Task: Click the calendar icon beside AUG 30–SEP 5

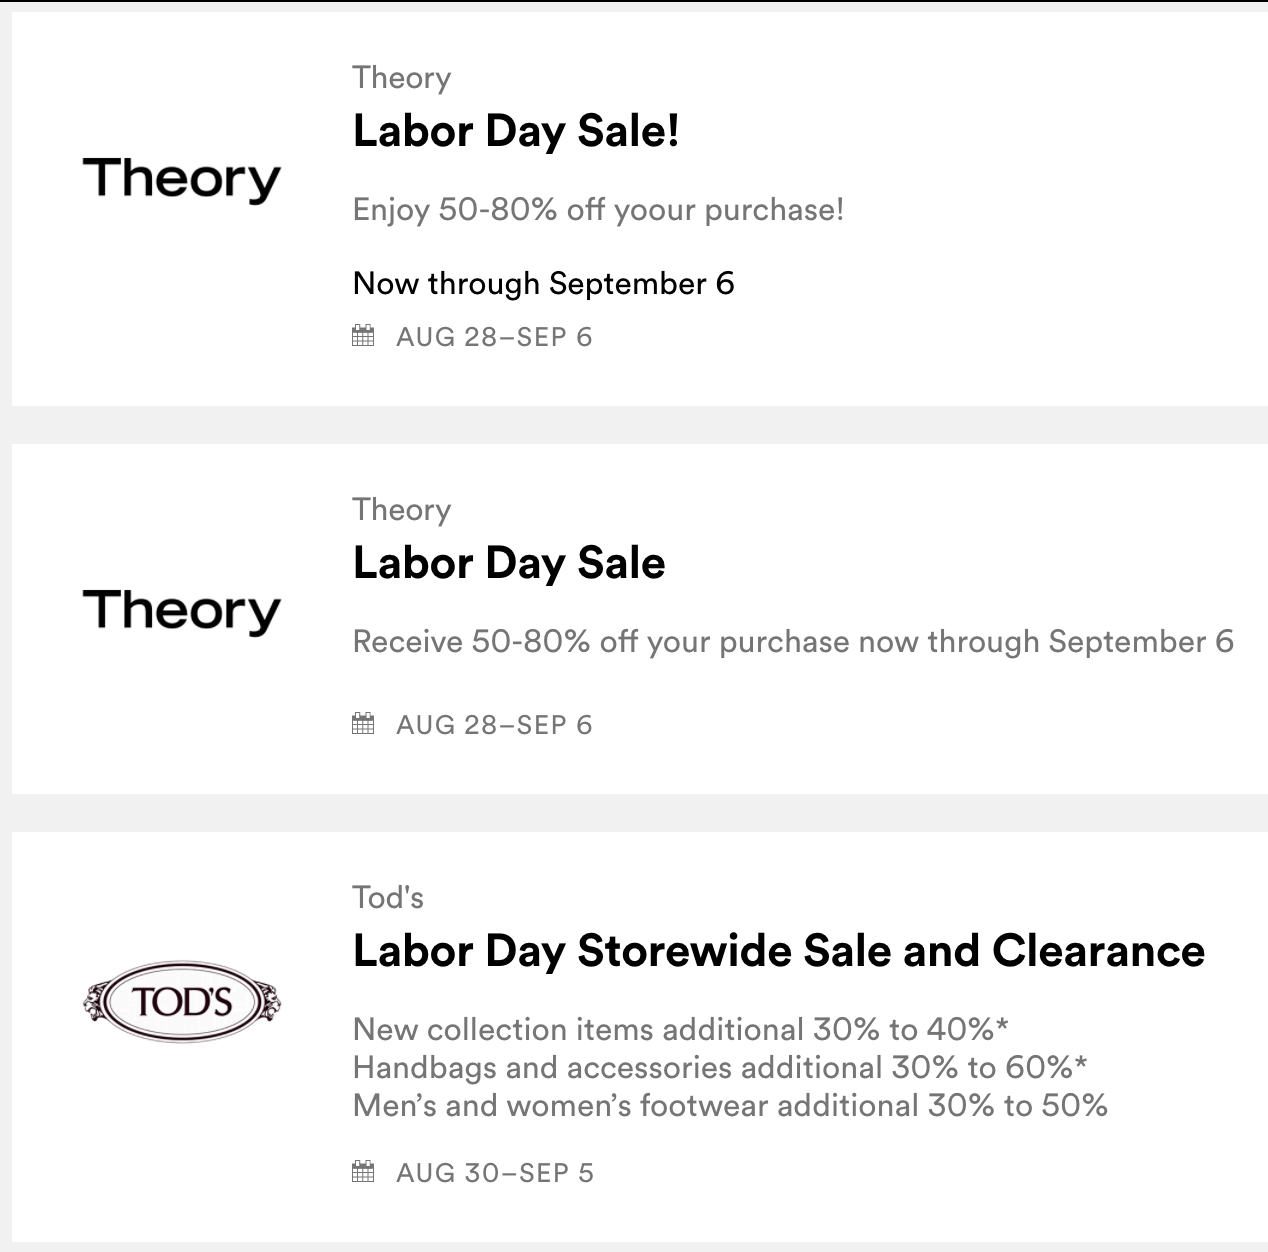Action: (x=363, y=1171)
